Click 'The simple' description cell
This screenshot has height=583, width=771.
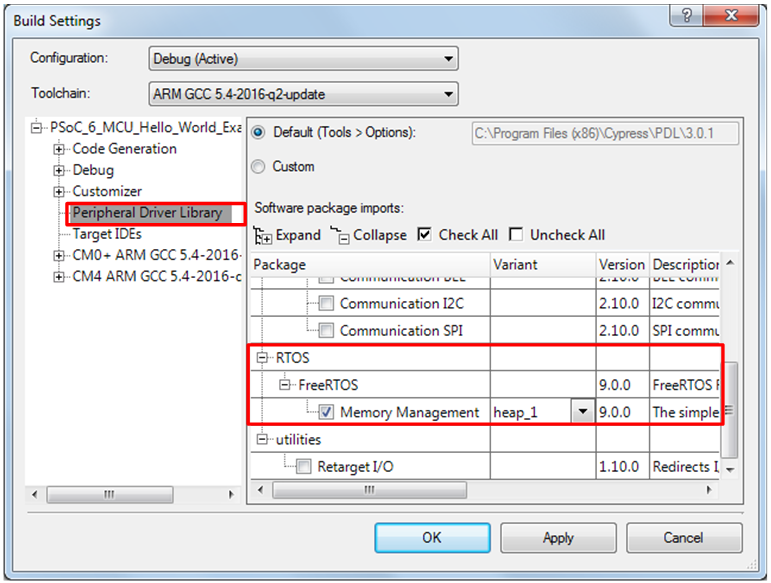point(685,412)
